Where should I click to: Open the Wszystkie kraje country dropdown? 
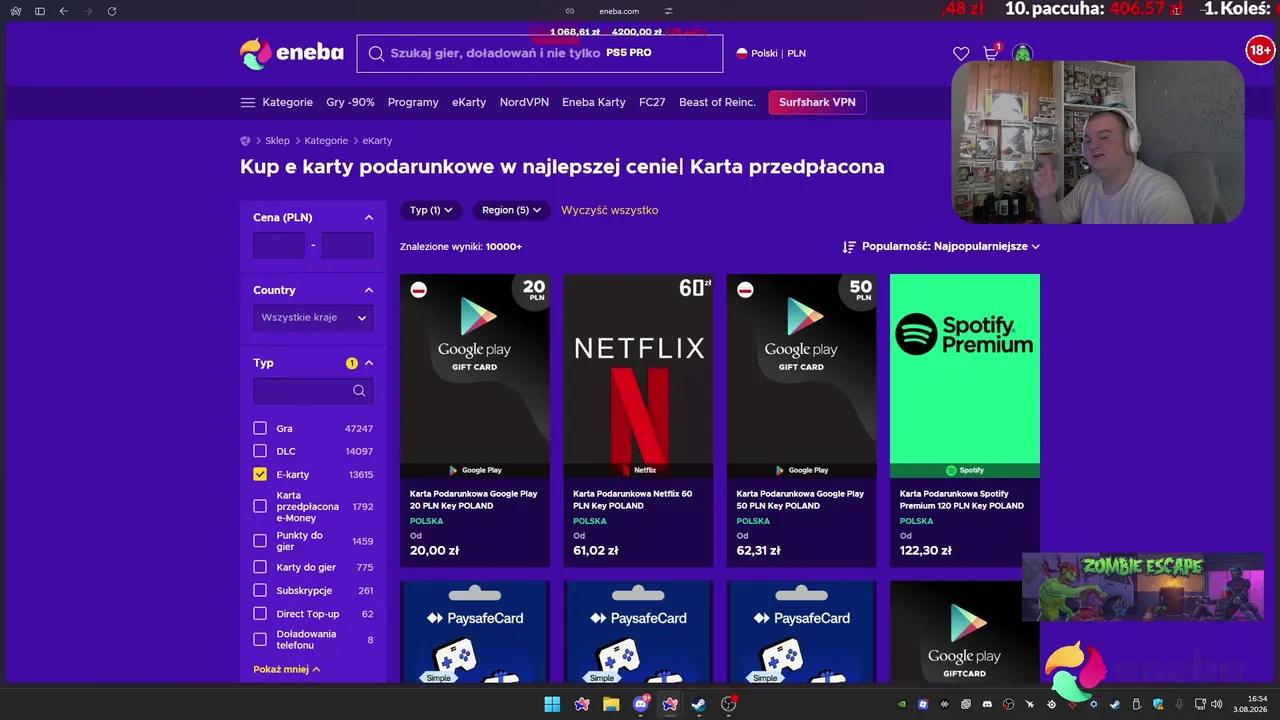click(313, 318)
